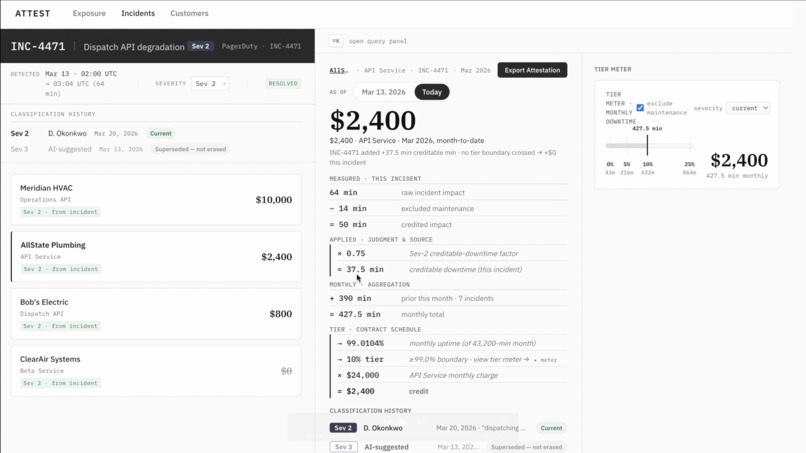This screenshot has width=806, height=453.
Task: Click the Alls.. breadcrumb link
Action: click(338, 70)
